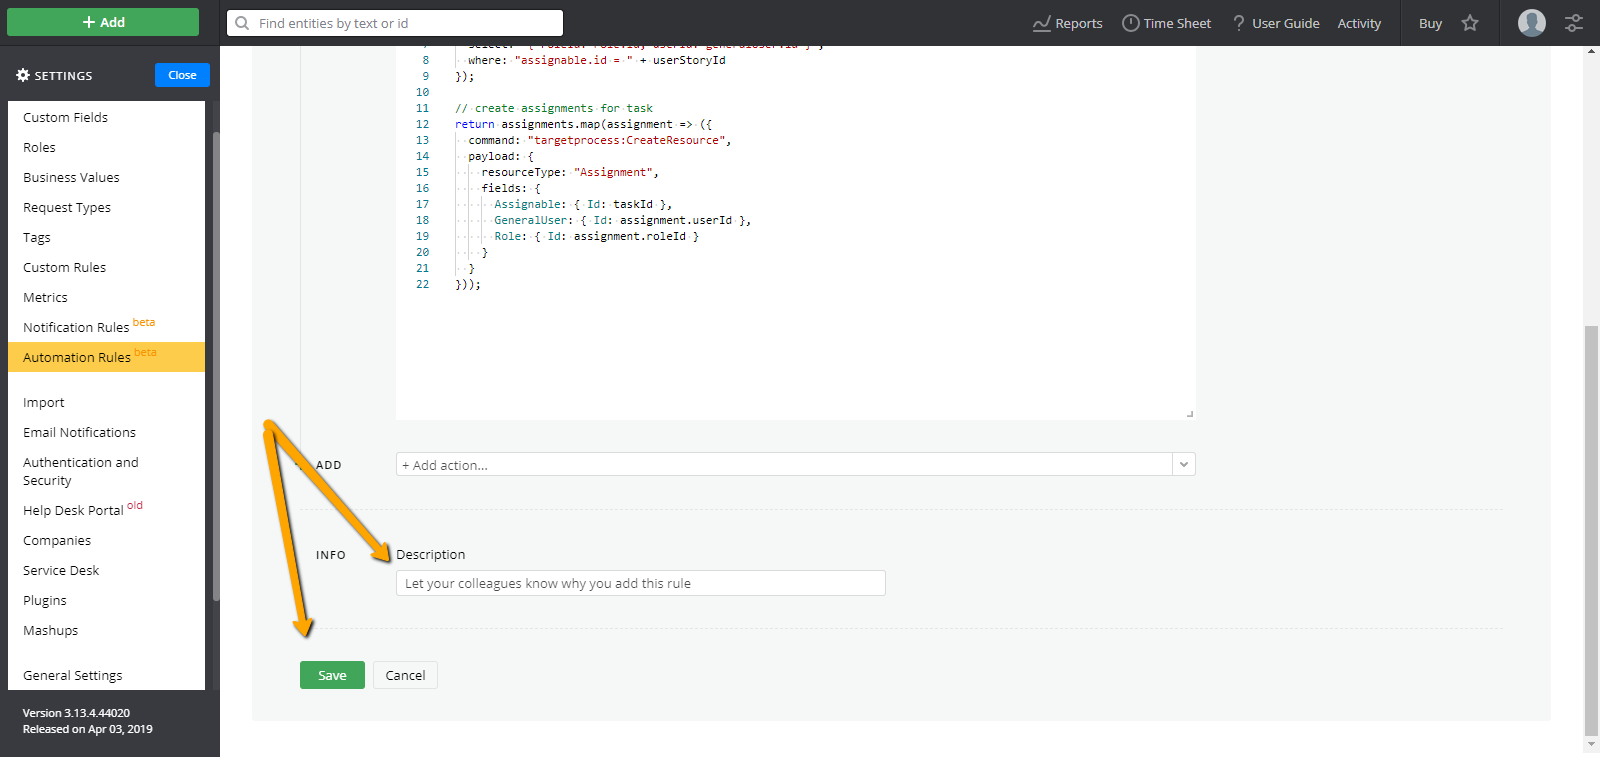Open the User Guide
Screen dimensions: 1600x757
(x=1275, y=23)
